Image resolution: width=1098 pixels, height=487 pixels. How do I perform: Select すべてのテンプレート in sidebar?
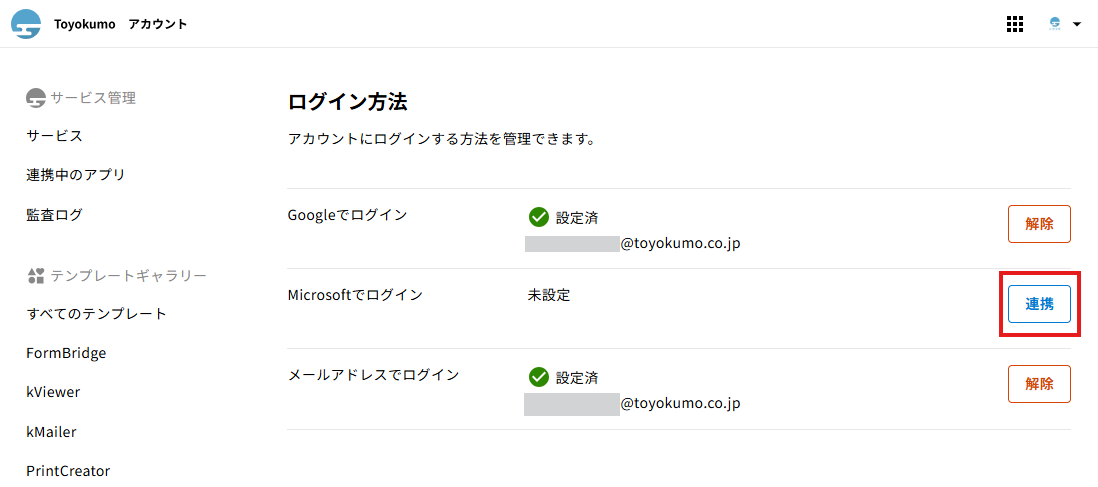pos(97,314)
